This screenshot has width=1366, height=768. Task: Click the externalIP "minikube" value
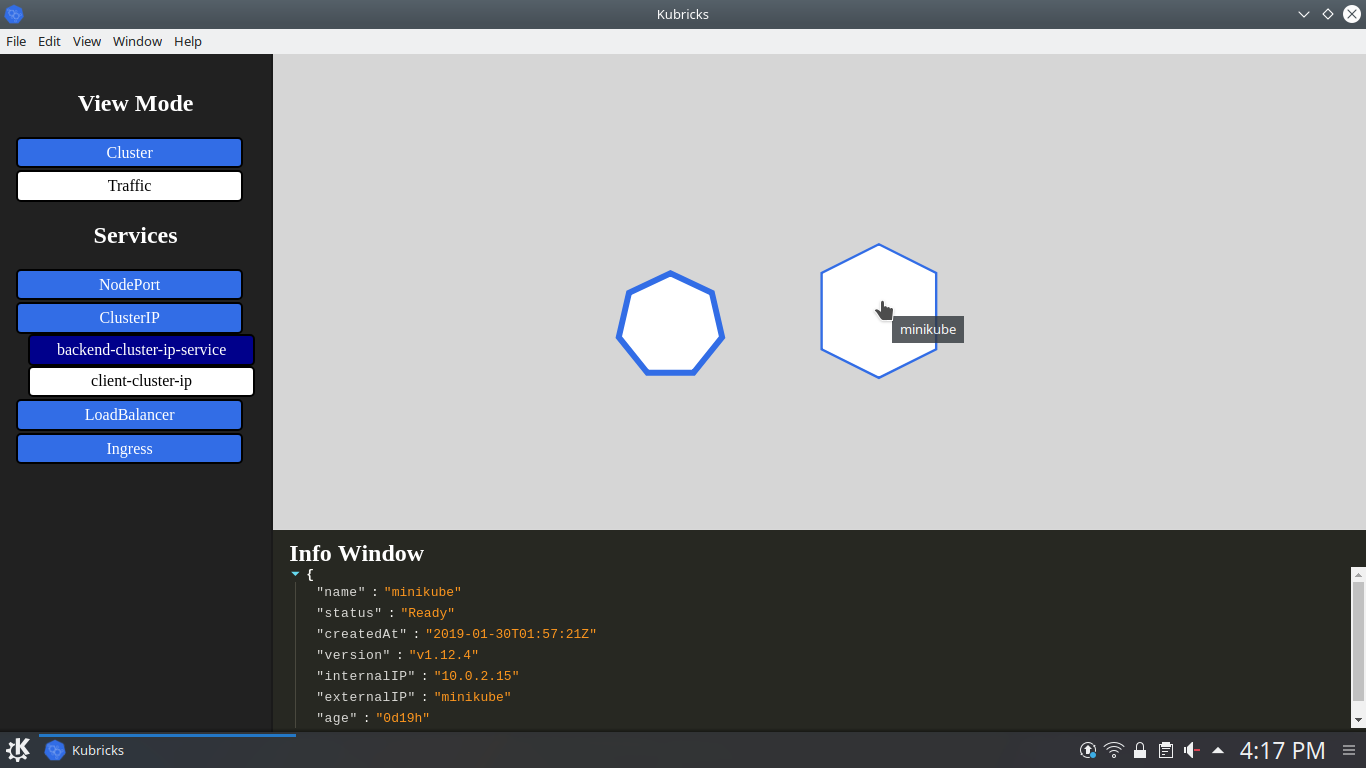point(472,697)
